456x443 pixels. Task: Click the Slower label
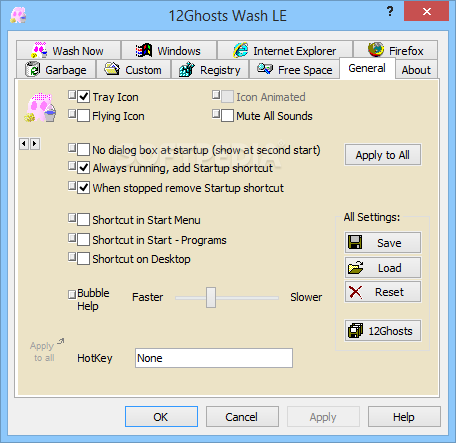pos(306,297)
